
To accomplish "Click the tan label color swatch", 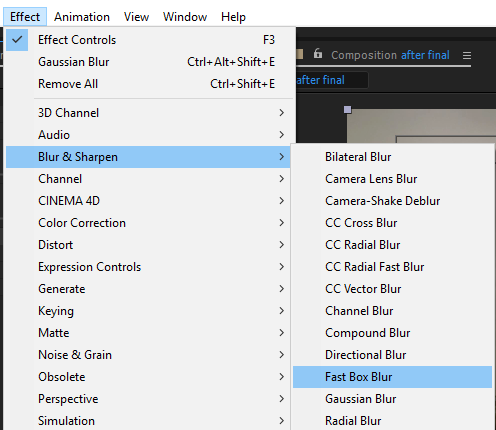I will pos(300,54).
